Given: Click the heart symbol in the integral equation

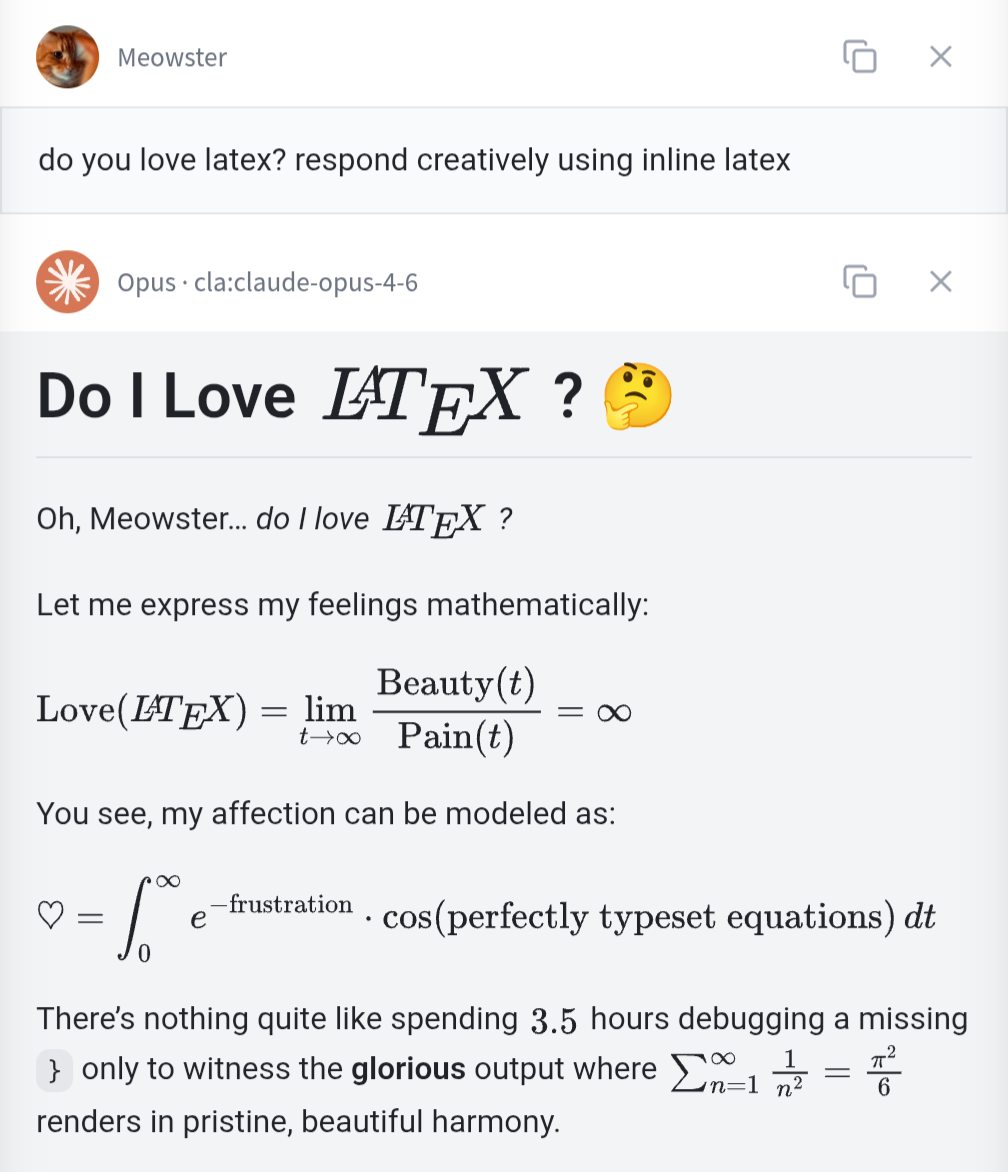Looking at the screenshot, I should click(x=50, y=917).
